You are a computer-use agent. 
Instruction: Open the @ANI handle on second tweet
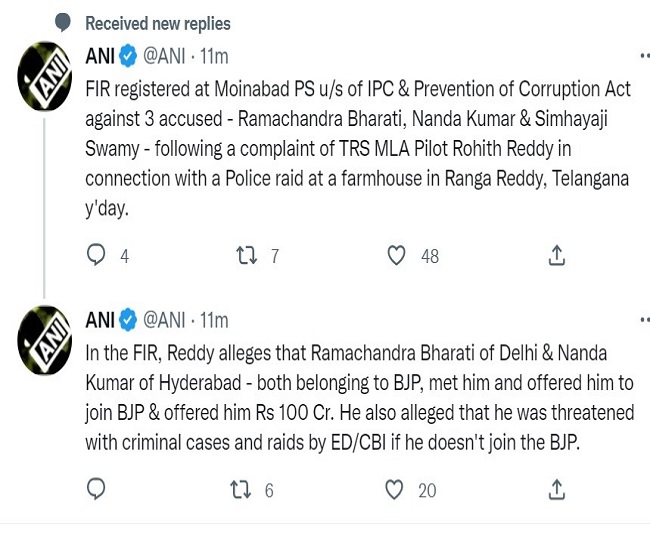[x=167, y=320]
